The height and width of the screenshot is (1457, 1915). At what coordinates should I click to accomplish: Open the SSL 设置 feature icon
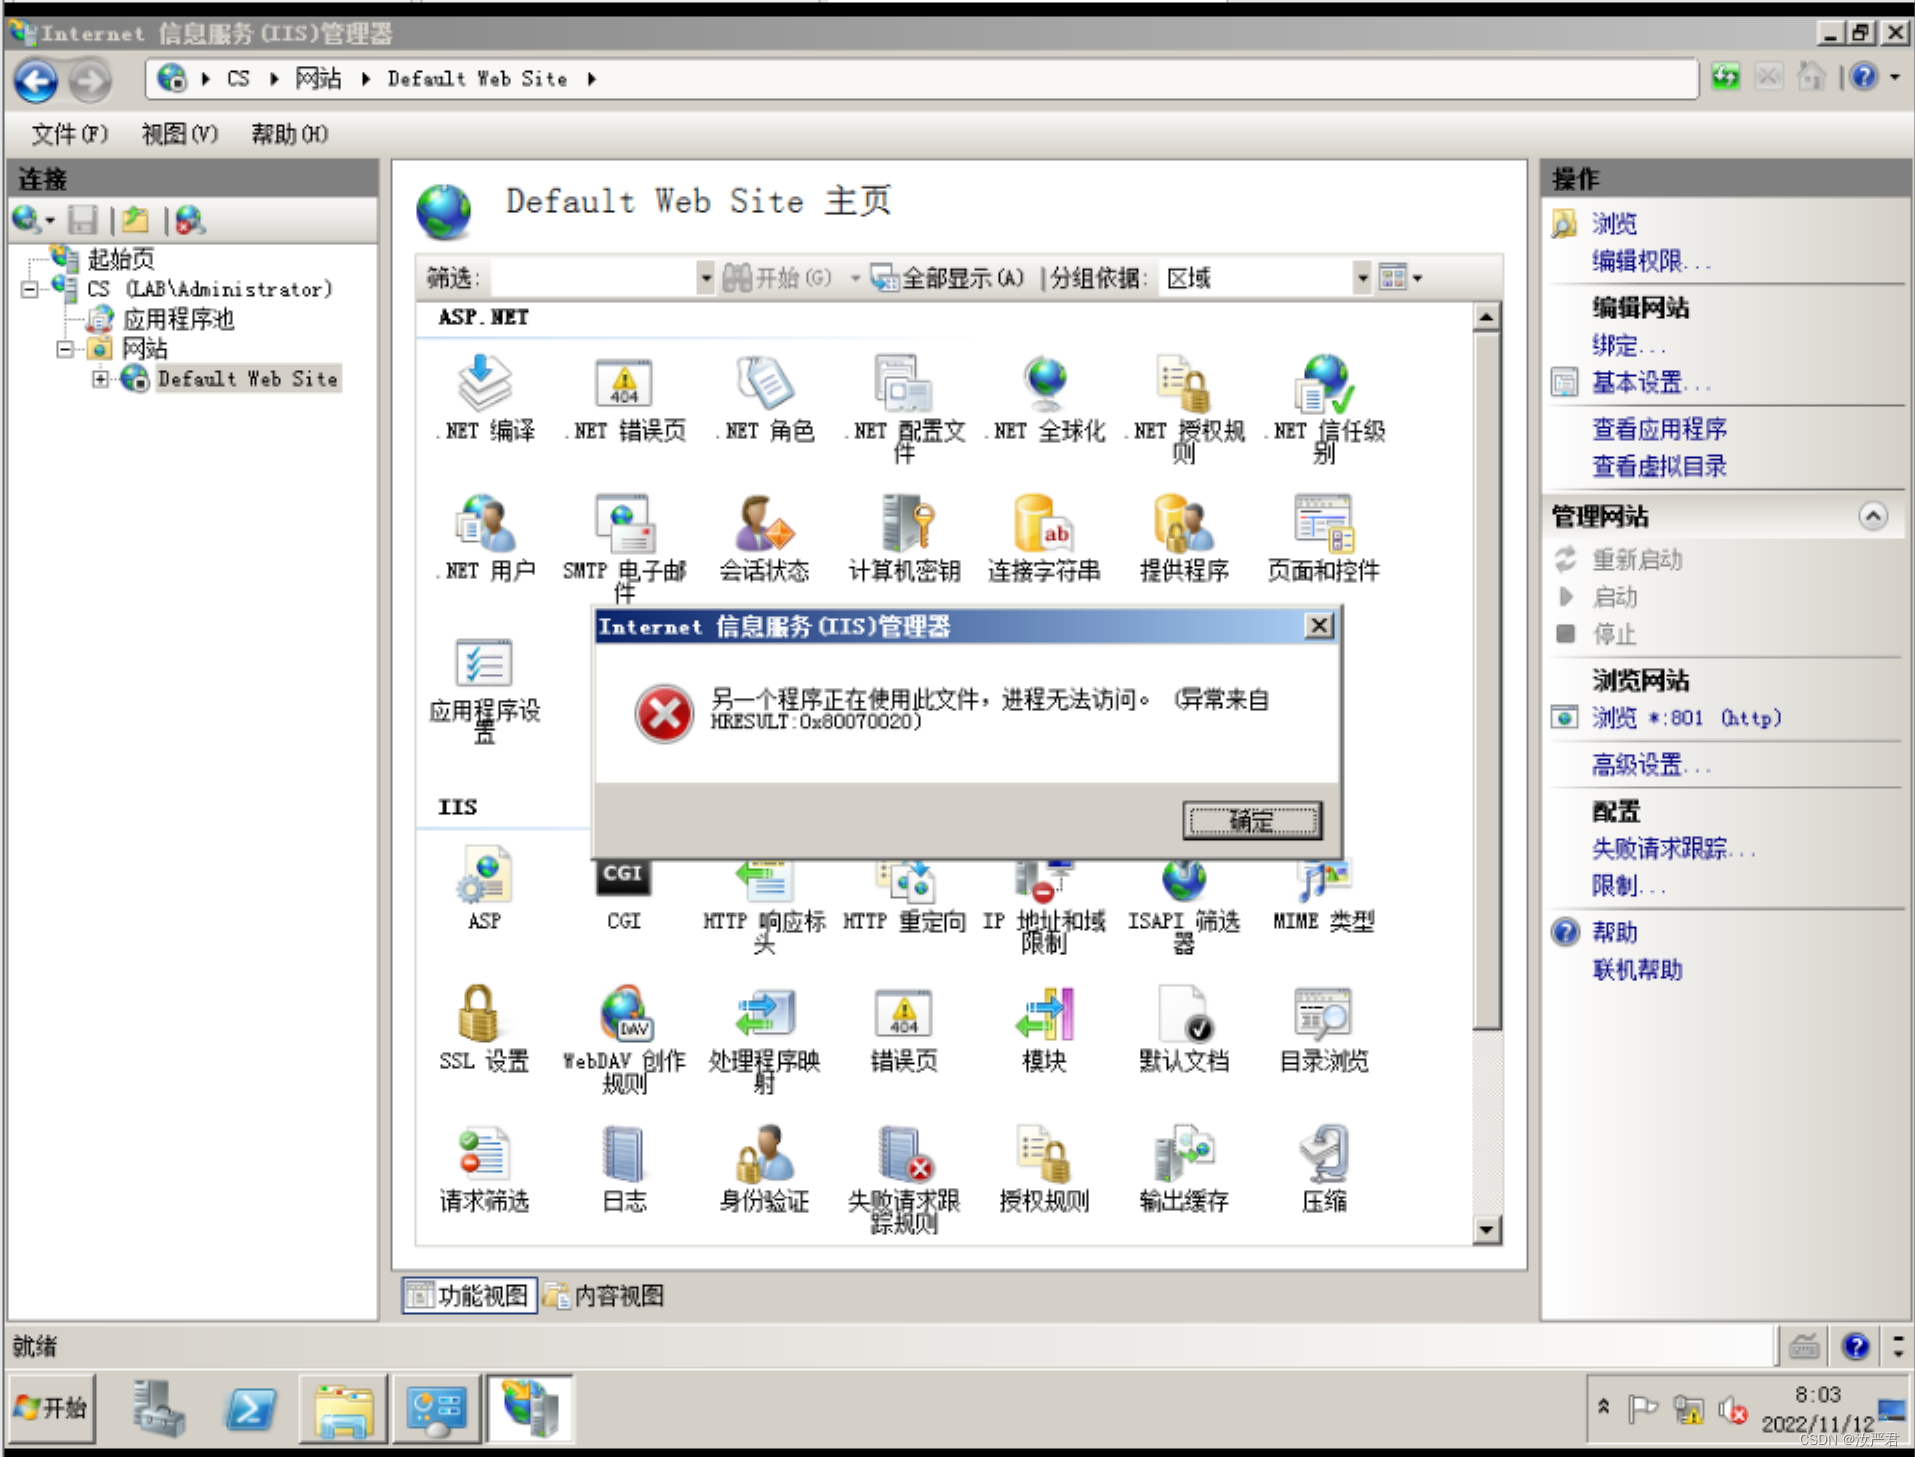[x=479, y=1014]
